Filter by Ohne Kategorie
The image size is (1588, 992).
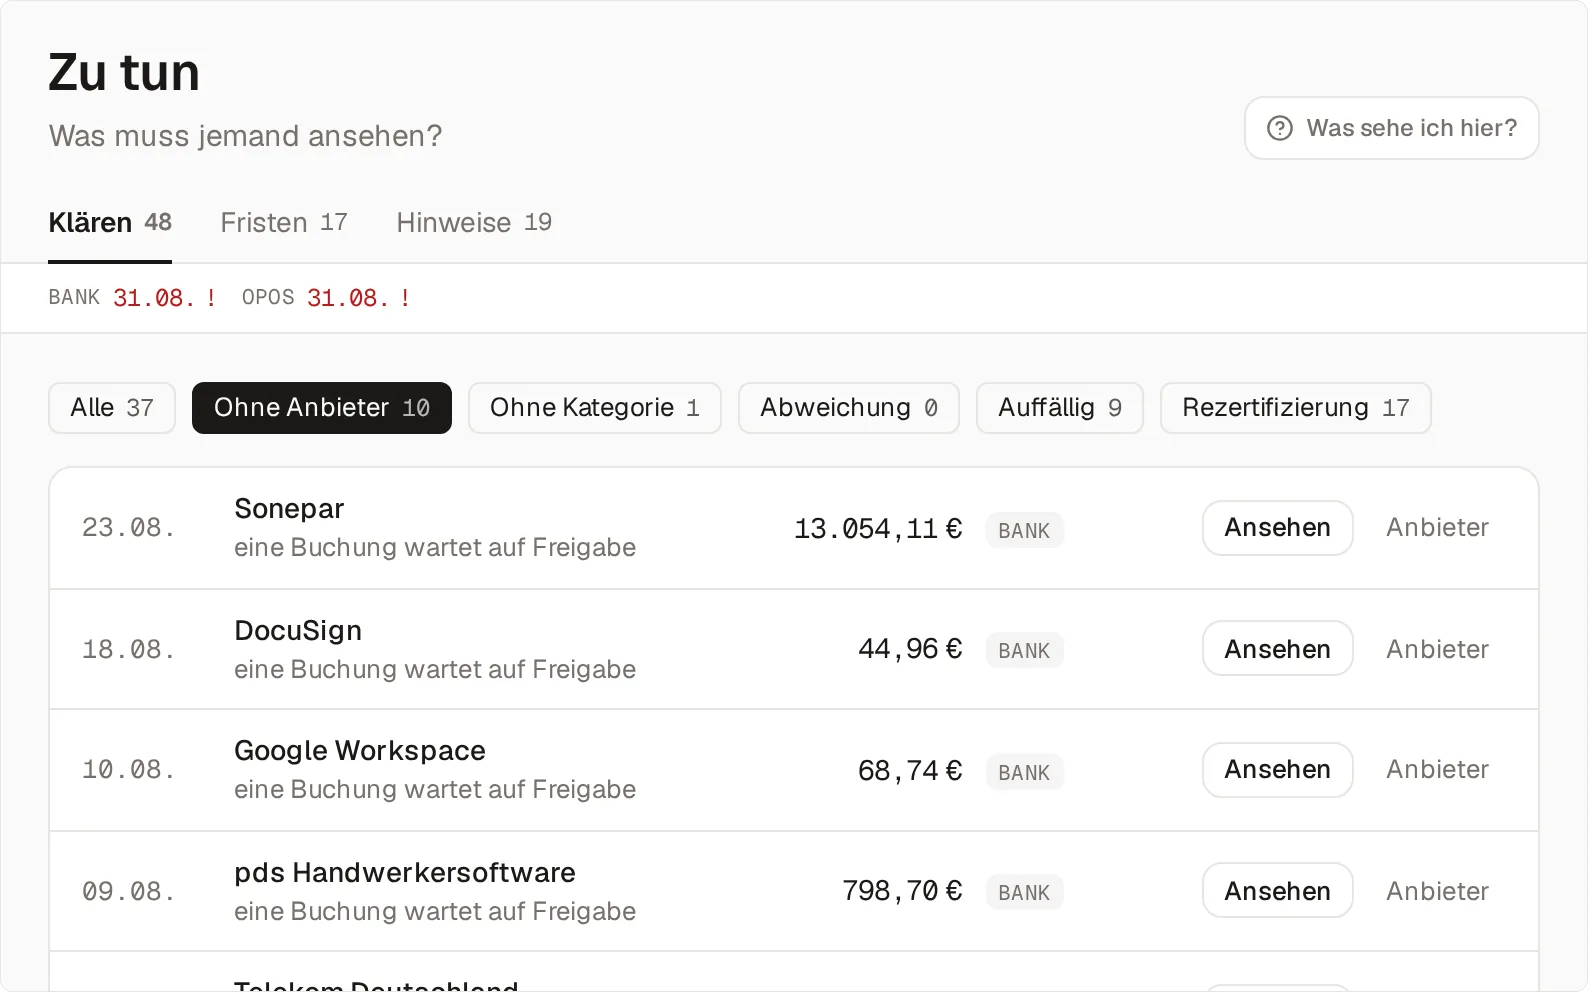tap(595, 408)
